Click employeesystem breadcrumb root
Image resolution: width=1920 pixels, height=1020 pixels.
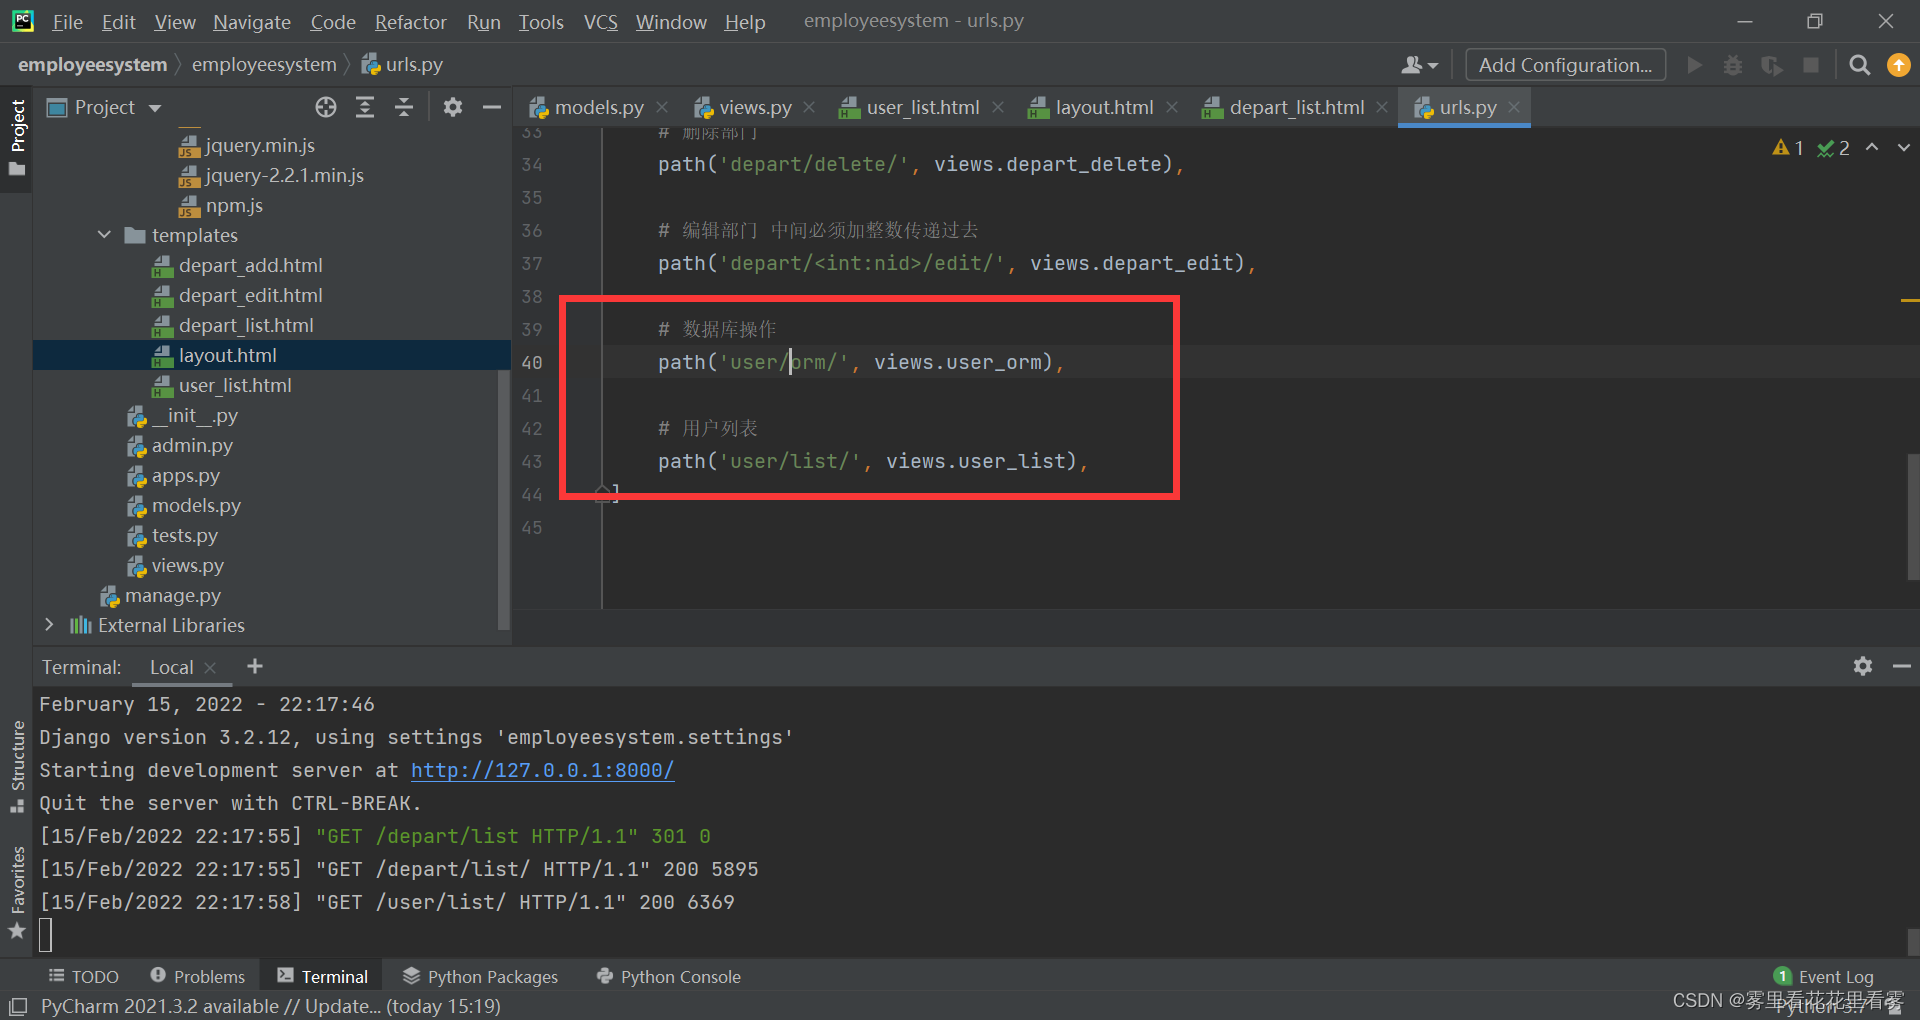(x=92, y=64)
